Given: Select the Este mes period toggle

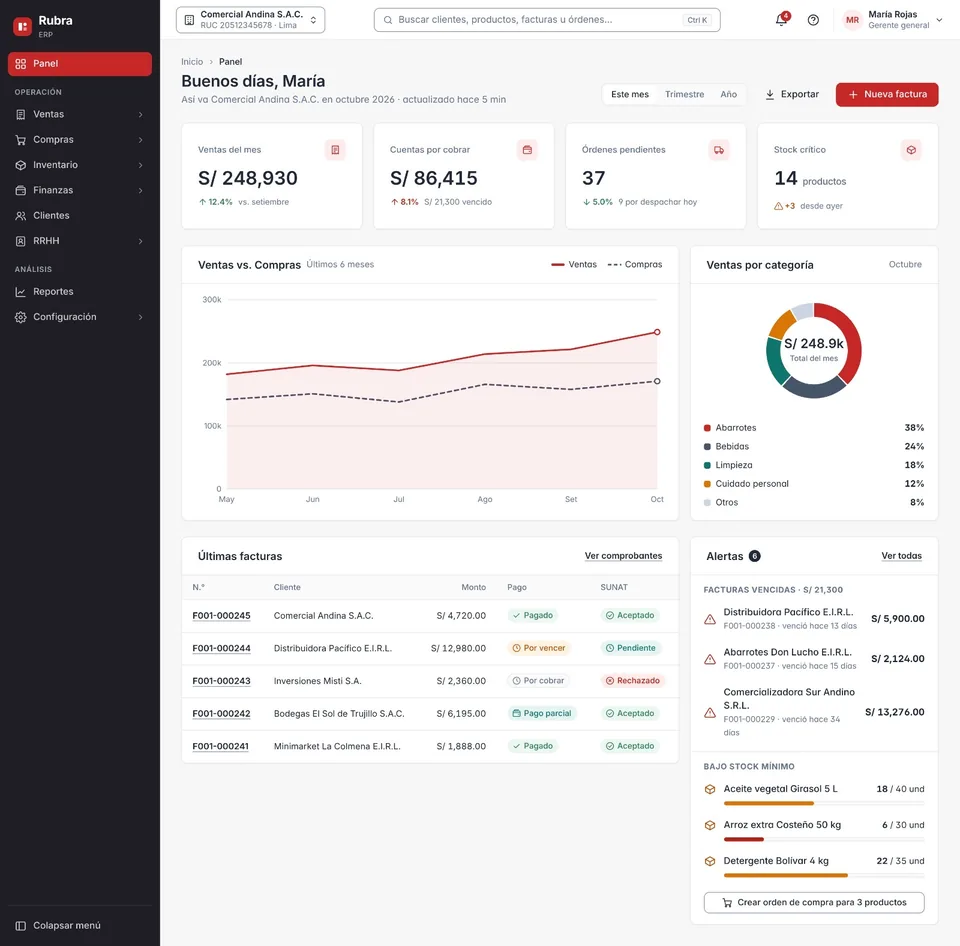Looking at the screenshot, I should [x=629, y=94].
